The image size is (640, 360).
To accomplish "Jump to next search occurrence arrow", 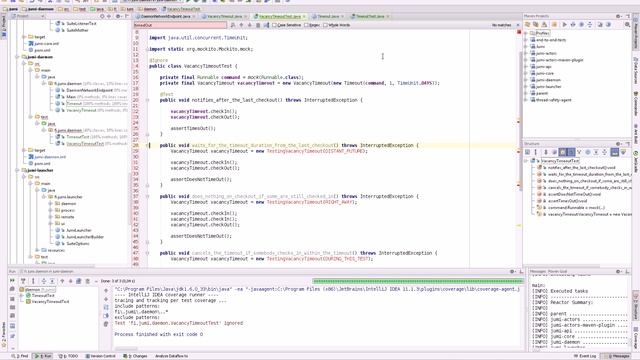I will point(249,25).
